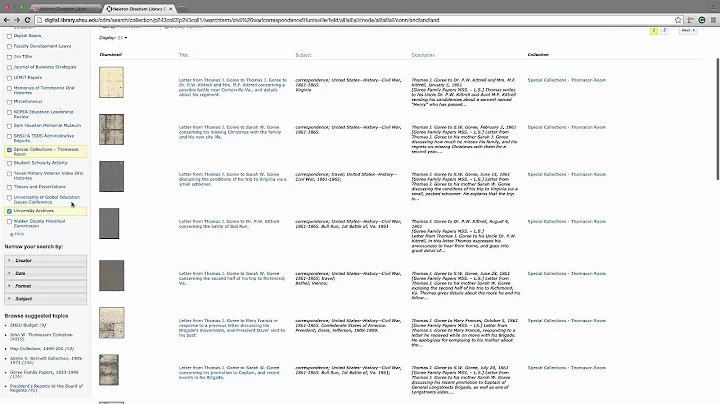Open a new browser tab

tap(183, 9)
